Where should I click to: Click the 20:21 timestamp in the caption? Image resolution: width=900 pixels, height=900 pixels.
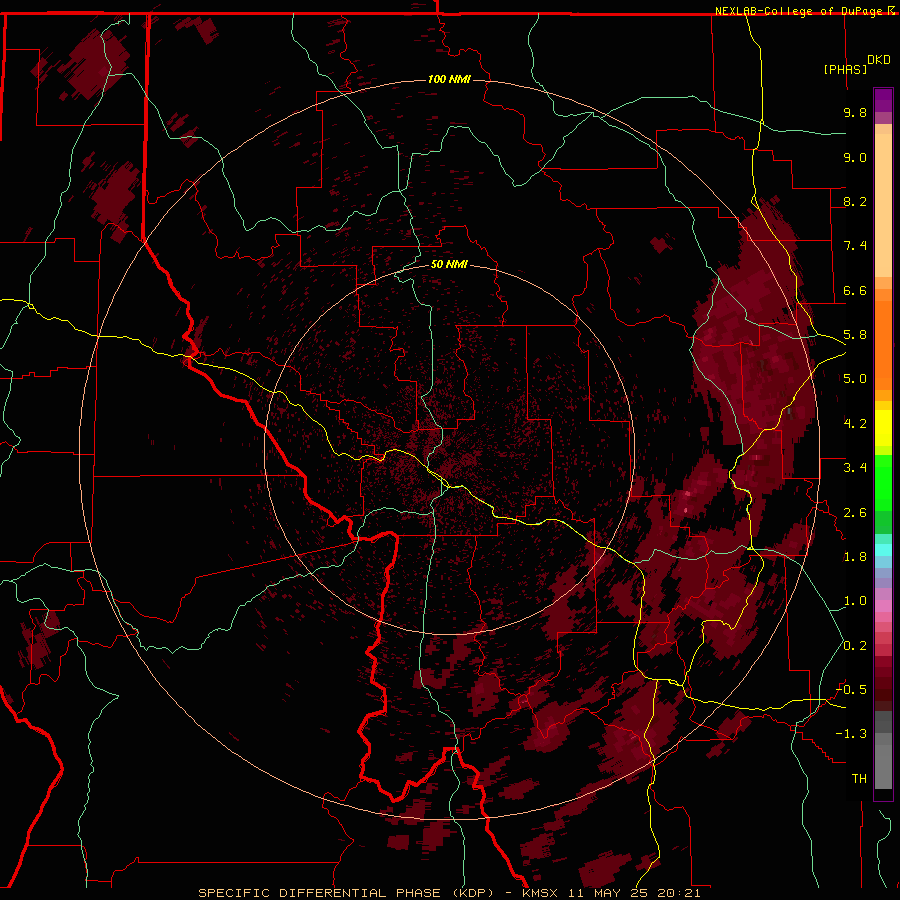[x=679, y=893]
